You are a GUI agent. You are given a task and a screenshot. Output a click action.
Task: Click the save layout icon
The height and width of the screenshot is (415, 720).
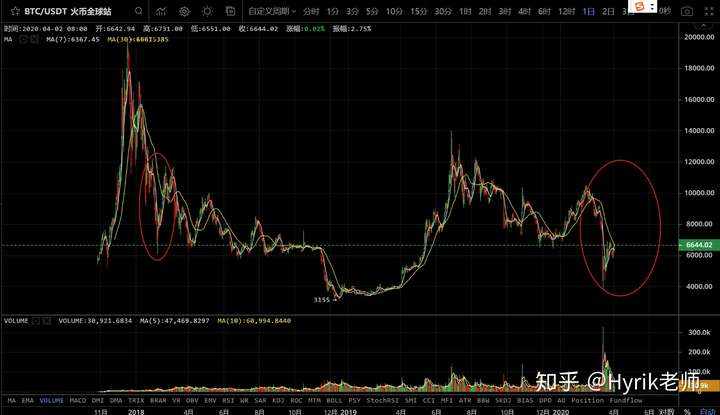coord(231,11)
